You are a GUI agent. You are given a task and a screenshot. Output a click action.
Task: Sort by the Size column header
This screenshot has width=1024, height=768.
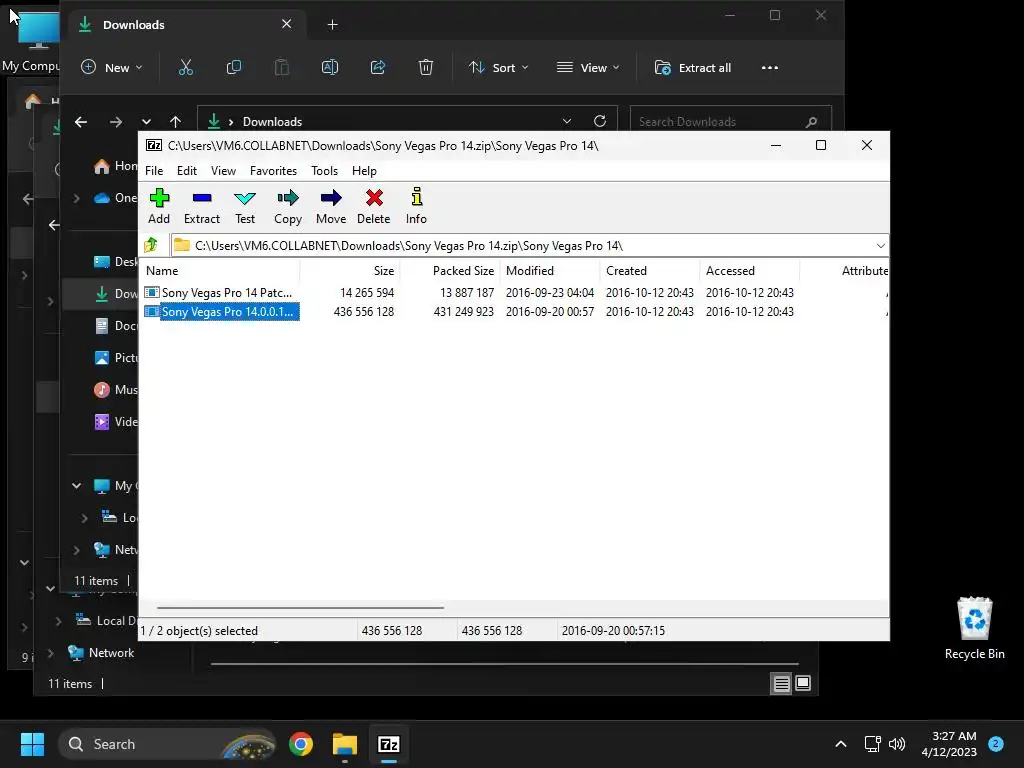pyautogui.click(x=350, y=270)
